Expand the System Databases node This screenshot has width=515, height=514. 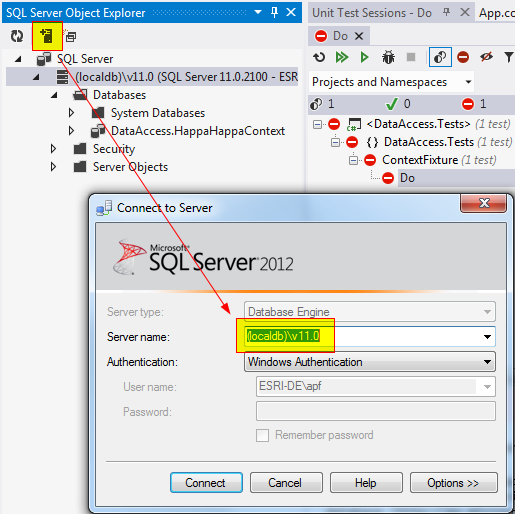pos(71,113)
